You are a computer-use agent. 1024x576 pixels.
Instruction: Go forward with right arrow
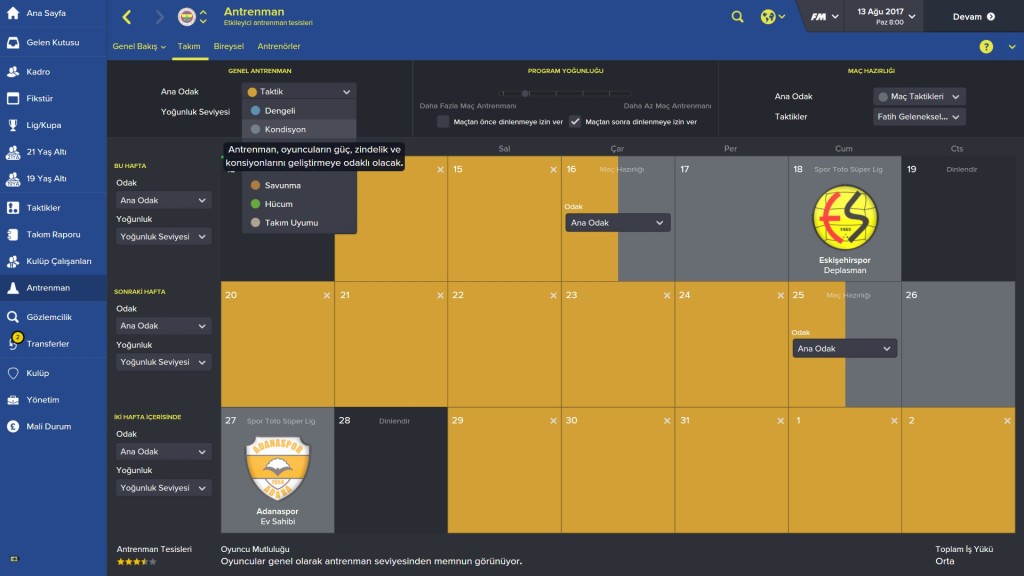click(159, 17)
